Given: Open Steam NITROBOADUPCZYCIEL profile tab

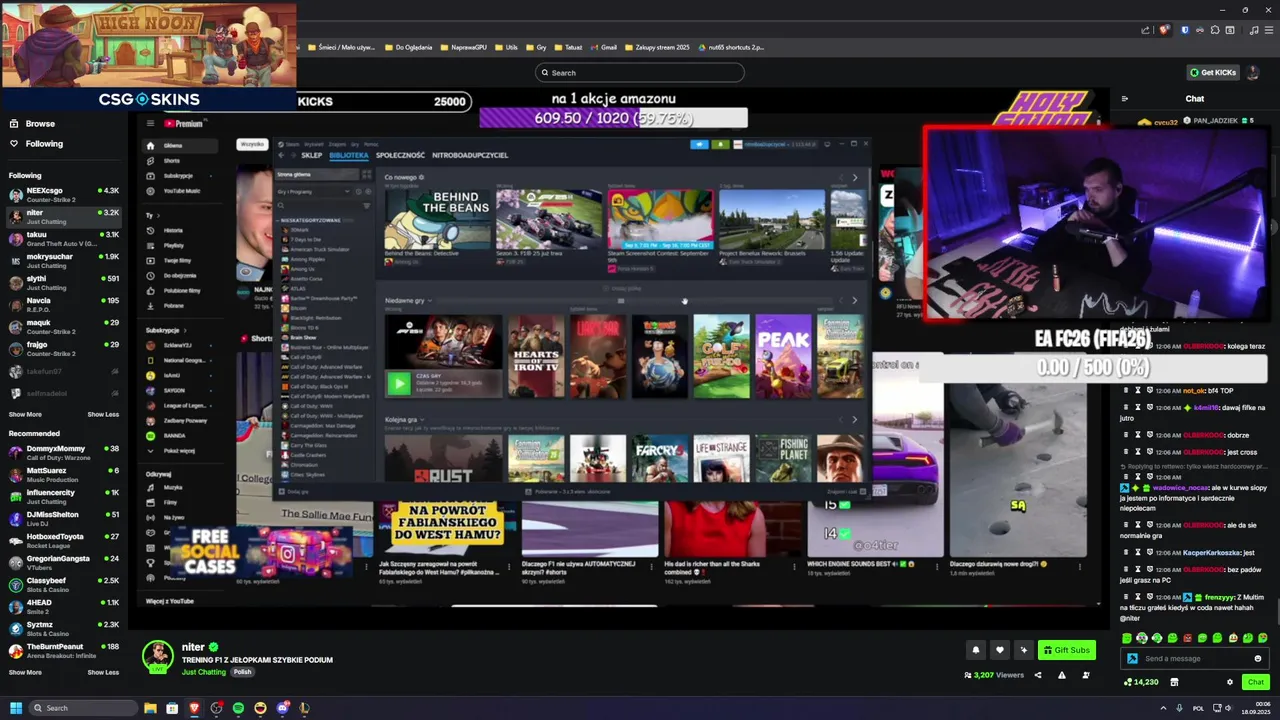Looking at the screenshot, I should (470, 155).
